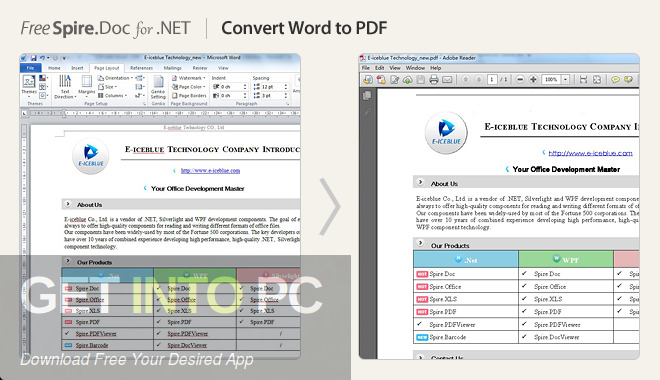The height and width of the screenshot is (380, 660).
Task: Expand the Orientation dropdown in Word
Action: tap(115, 78)
